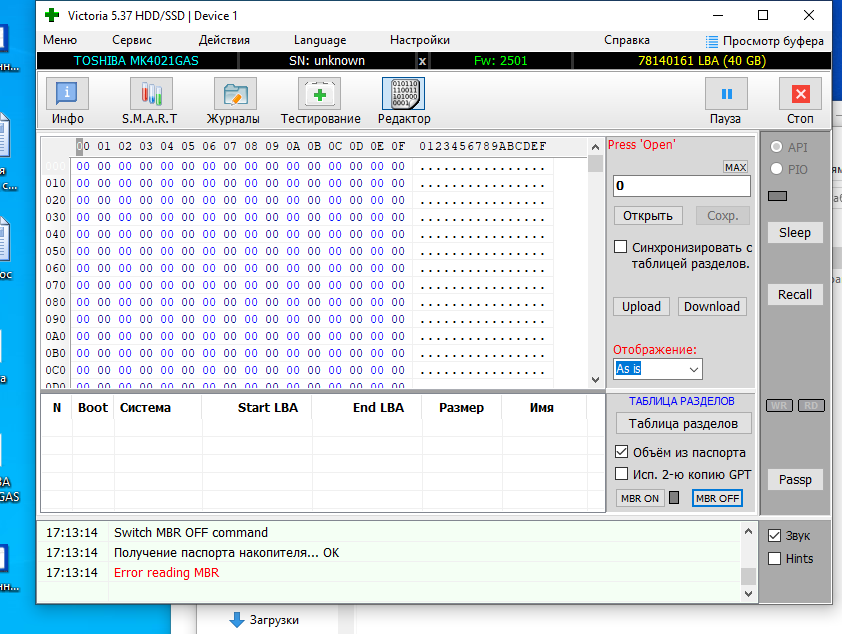Click the LBA sector number input field
Screen dimensions: 842x634
[682, 186]
